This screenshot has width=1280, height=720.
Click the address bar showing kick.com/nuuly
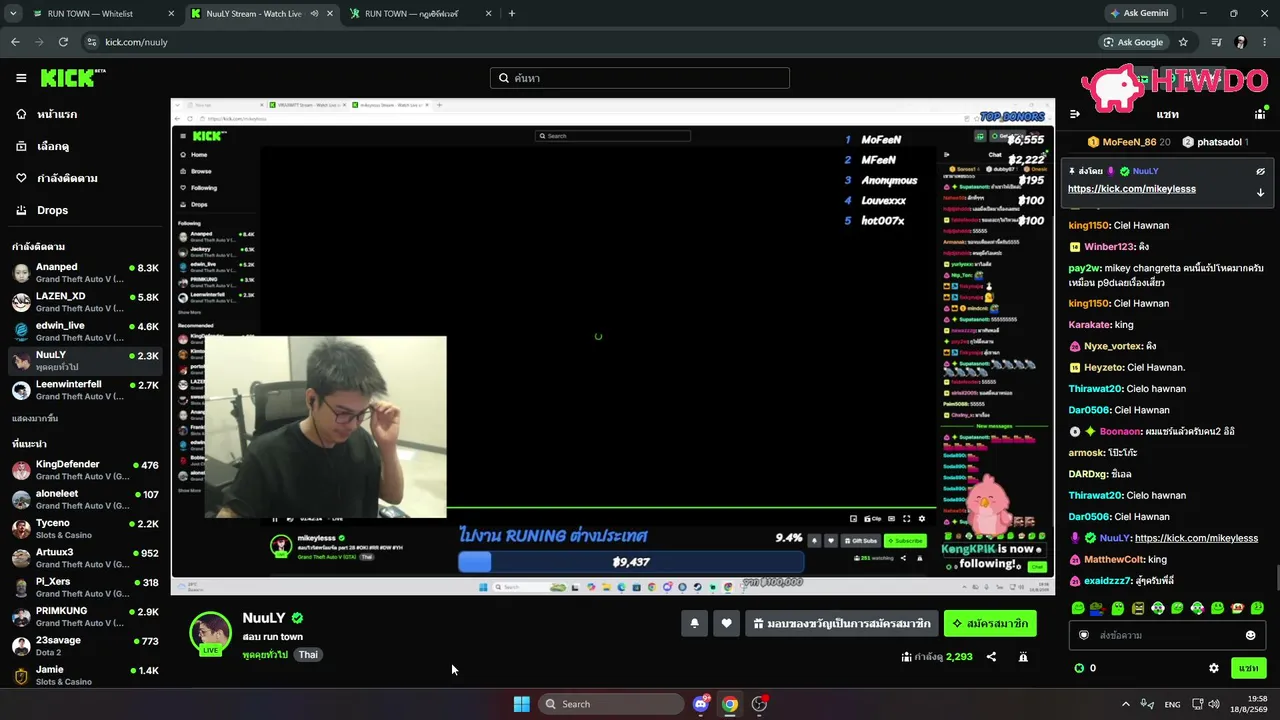pos(590,42)
